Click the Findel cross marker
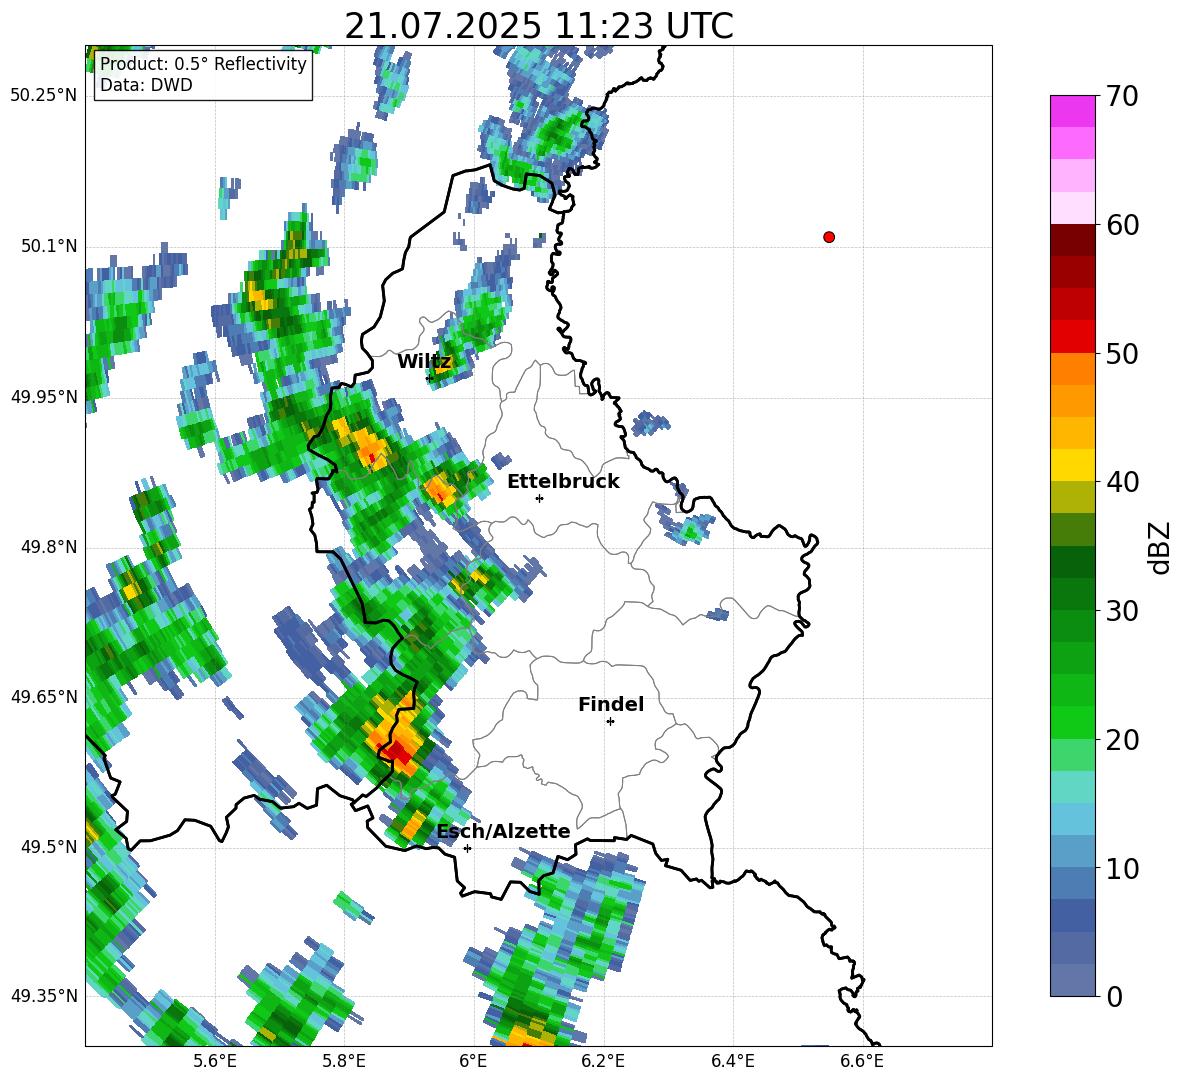Screen dimensions: 1184x1081 [x=610, y=722]
